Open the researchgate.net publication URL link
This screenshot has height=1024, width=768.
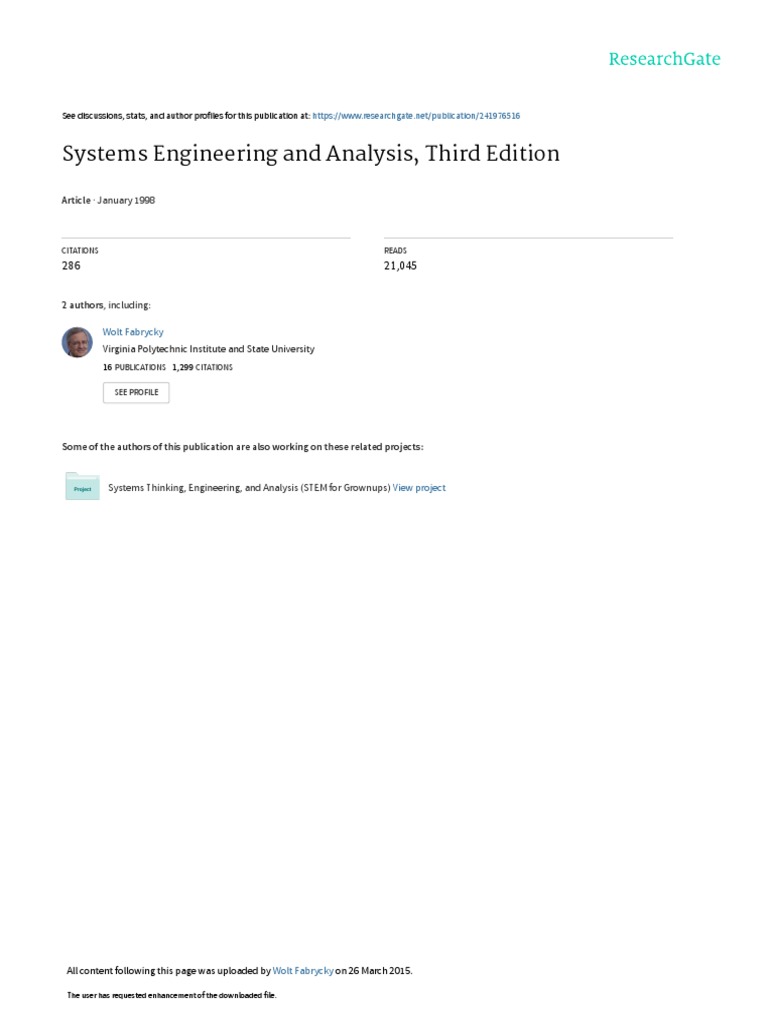point(416,116)
